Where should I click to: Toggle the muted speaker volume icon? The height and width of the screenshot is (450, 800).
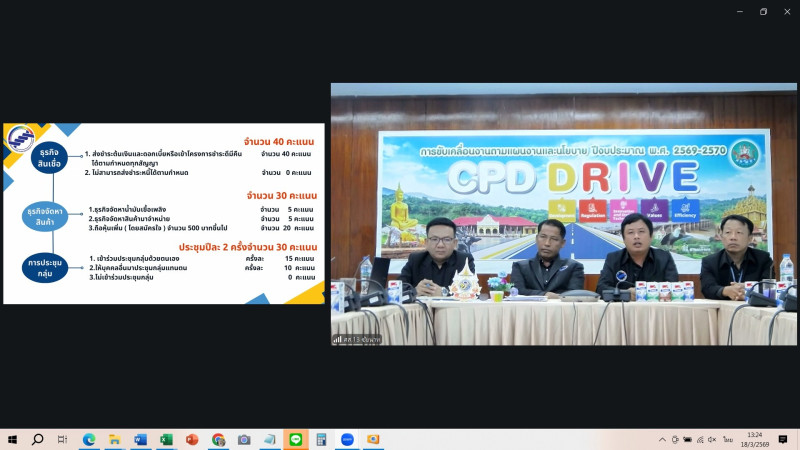(712, 439)
